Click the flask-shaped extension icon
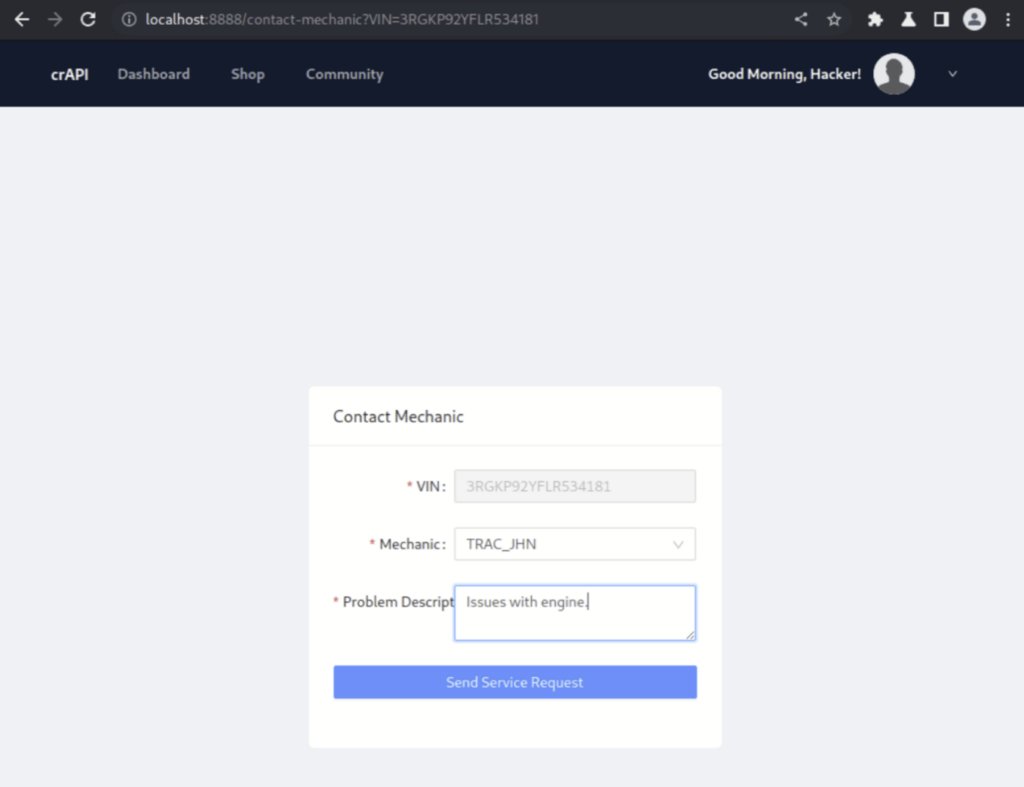Viewport: 1024px width, 787px height. [x=908, y=18]
